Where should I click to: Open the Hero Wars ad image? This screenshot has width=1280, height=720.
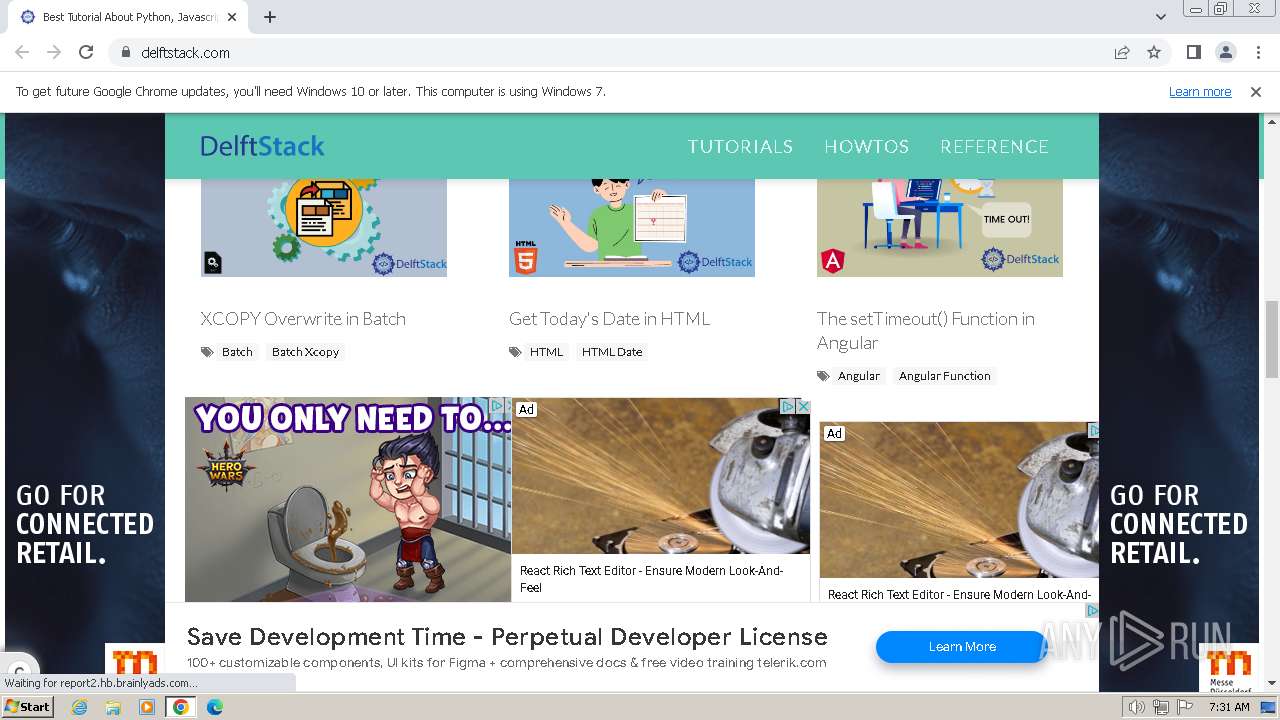(348, 500)
